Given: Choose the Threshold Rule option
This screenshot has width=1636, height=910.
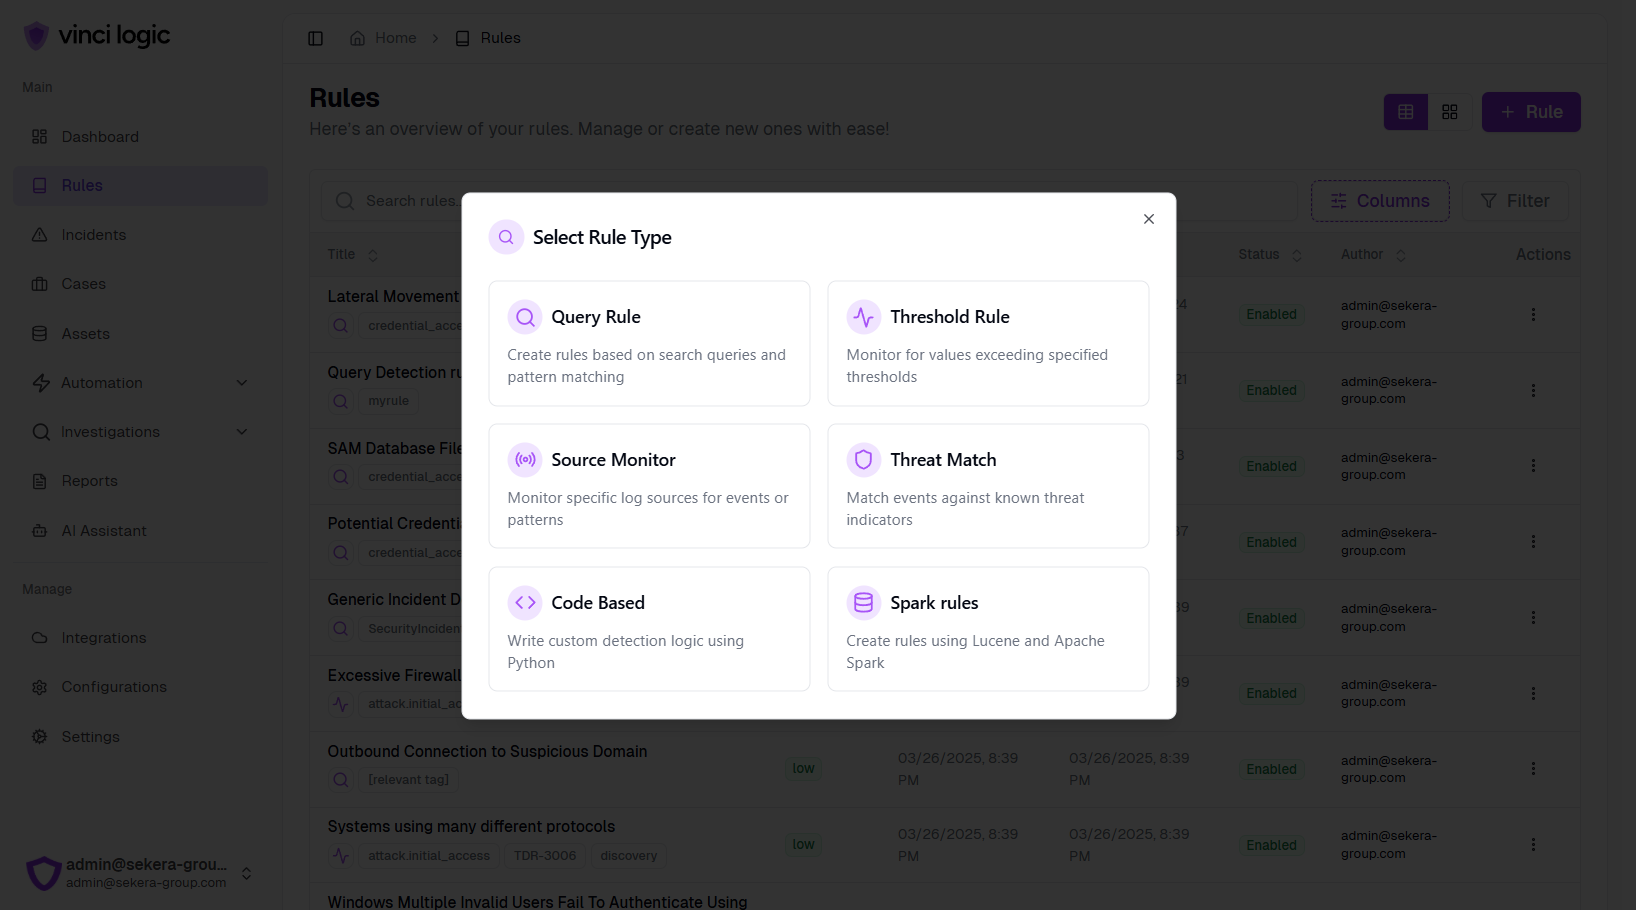Looking at the screenshot, I should (x=987, y=343).
